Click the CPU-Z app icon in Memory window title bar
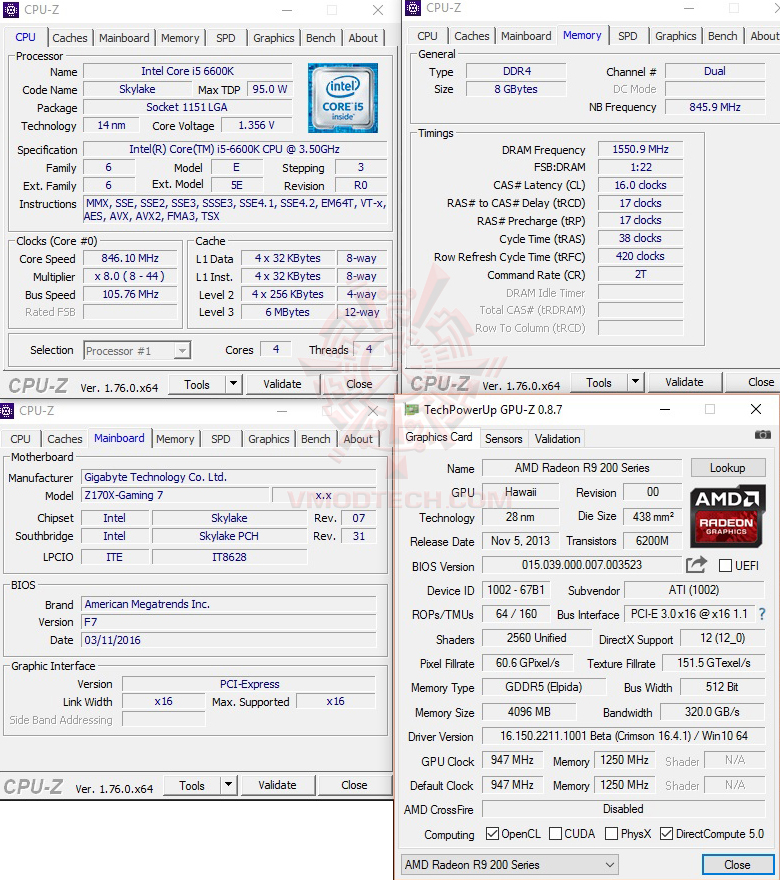780x880 pixels. [x=413, y=8]
